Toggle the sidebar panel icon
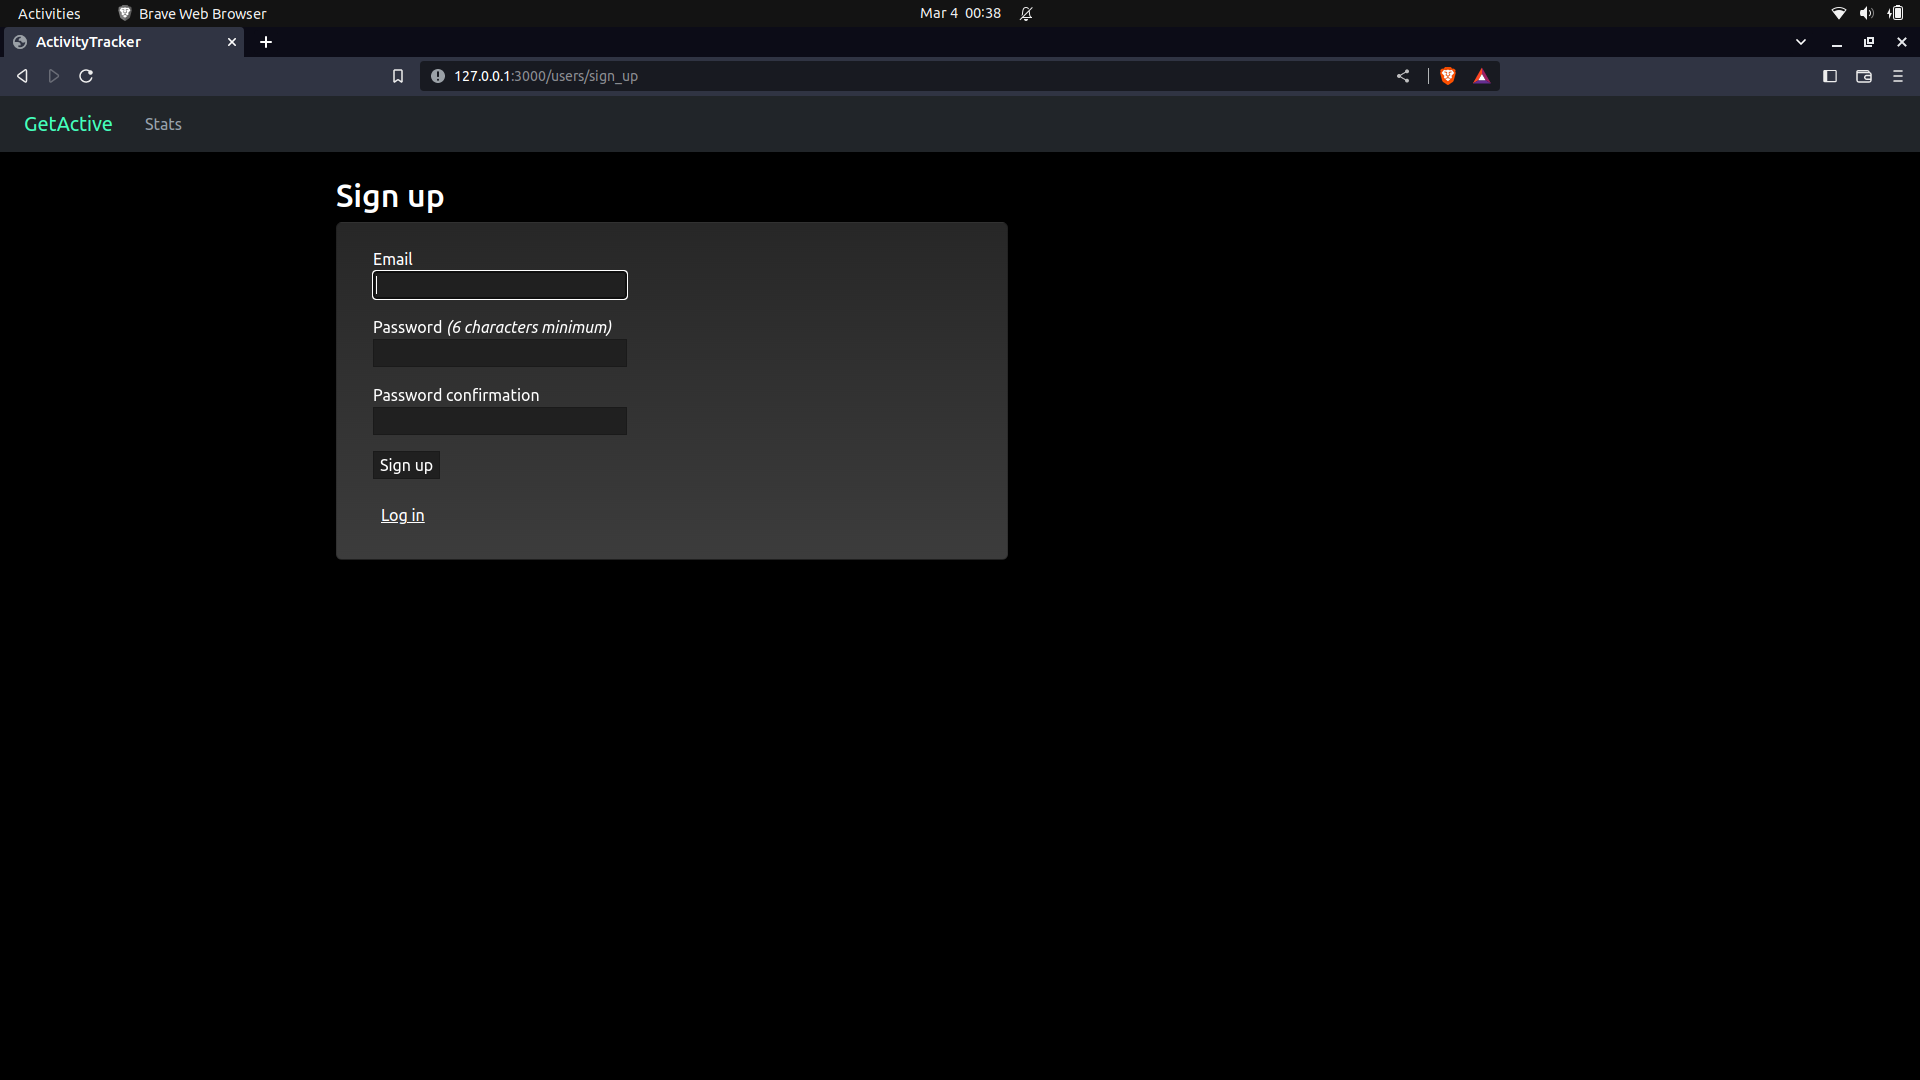1920x1080 pixels. click(x=1830, y=76)
